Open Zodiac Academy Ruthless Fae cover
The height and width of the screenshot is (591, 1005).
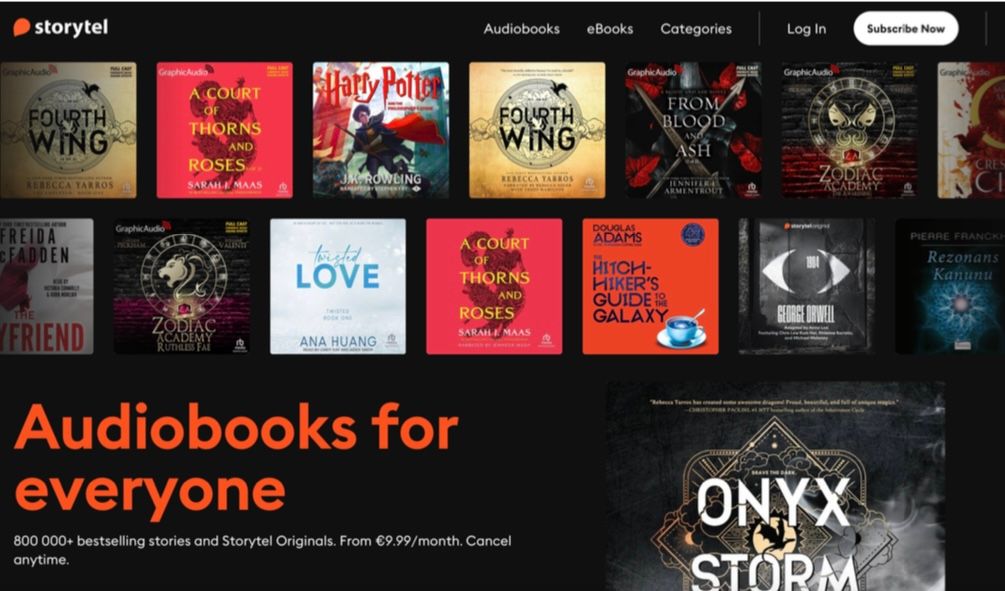click(x=182, y=286)
